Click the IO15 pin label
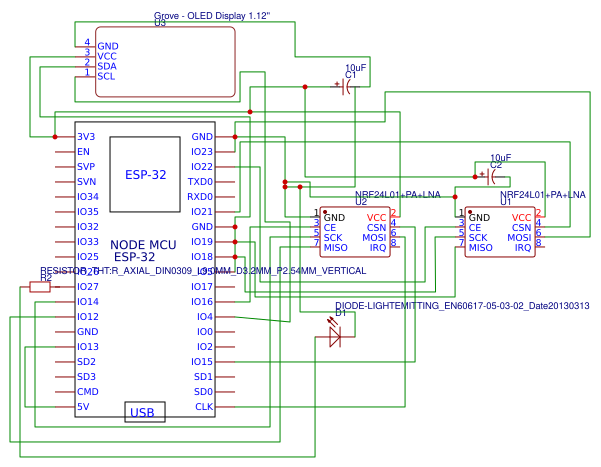Viewport: 601px width, 467px height. coord(202,362)
